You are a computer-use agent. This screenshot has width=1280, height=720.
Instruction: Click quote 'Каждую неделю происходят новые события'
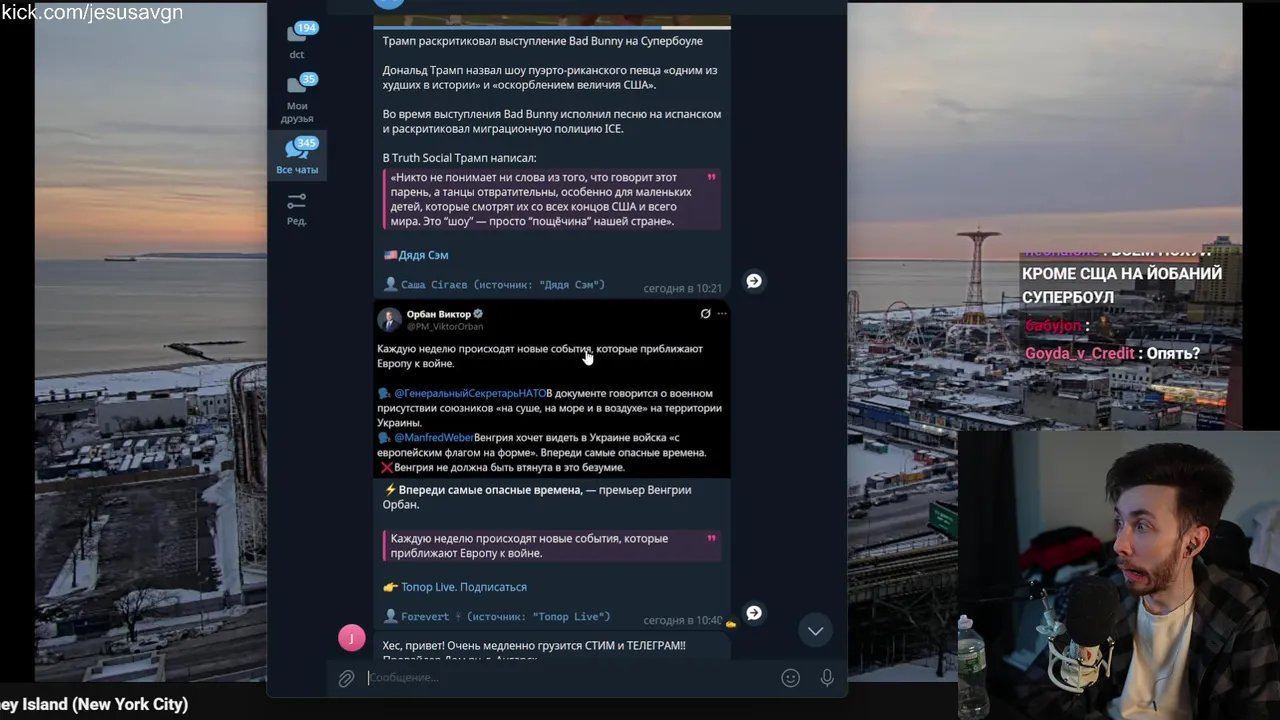(551, 546)
